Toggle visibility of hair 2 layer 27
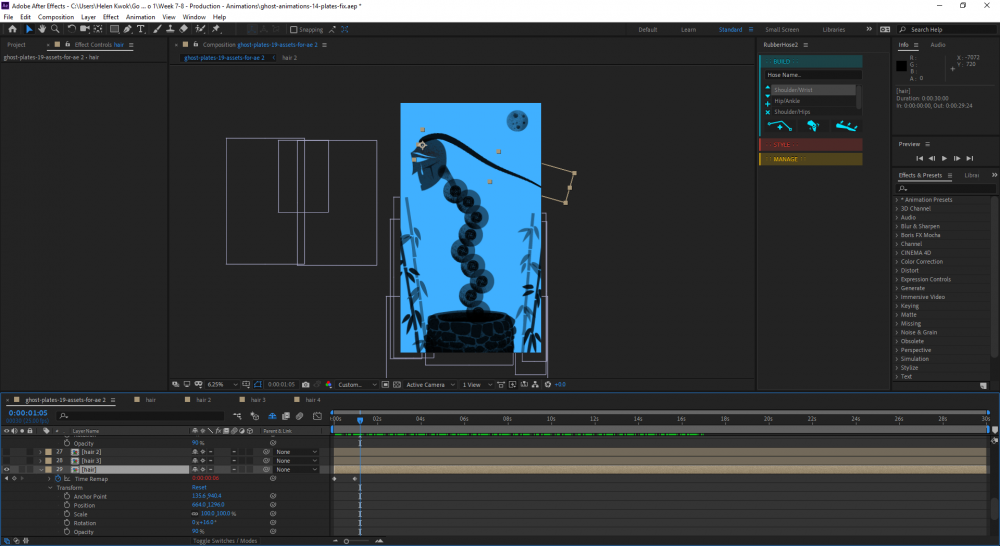The height and width of the screenshot is (546, 1000). [7, 452]
